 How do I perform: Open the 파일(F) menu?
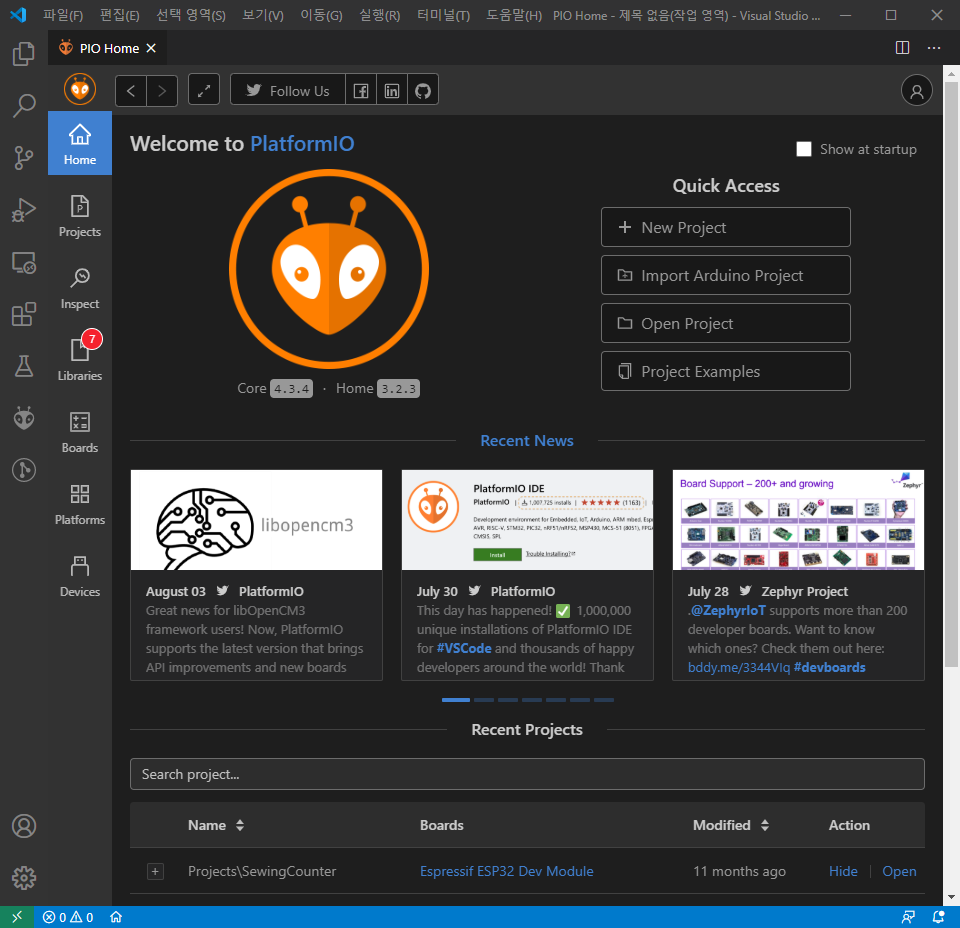(x=63, y=15)
